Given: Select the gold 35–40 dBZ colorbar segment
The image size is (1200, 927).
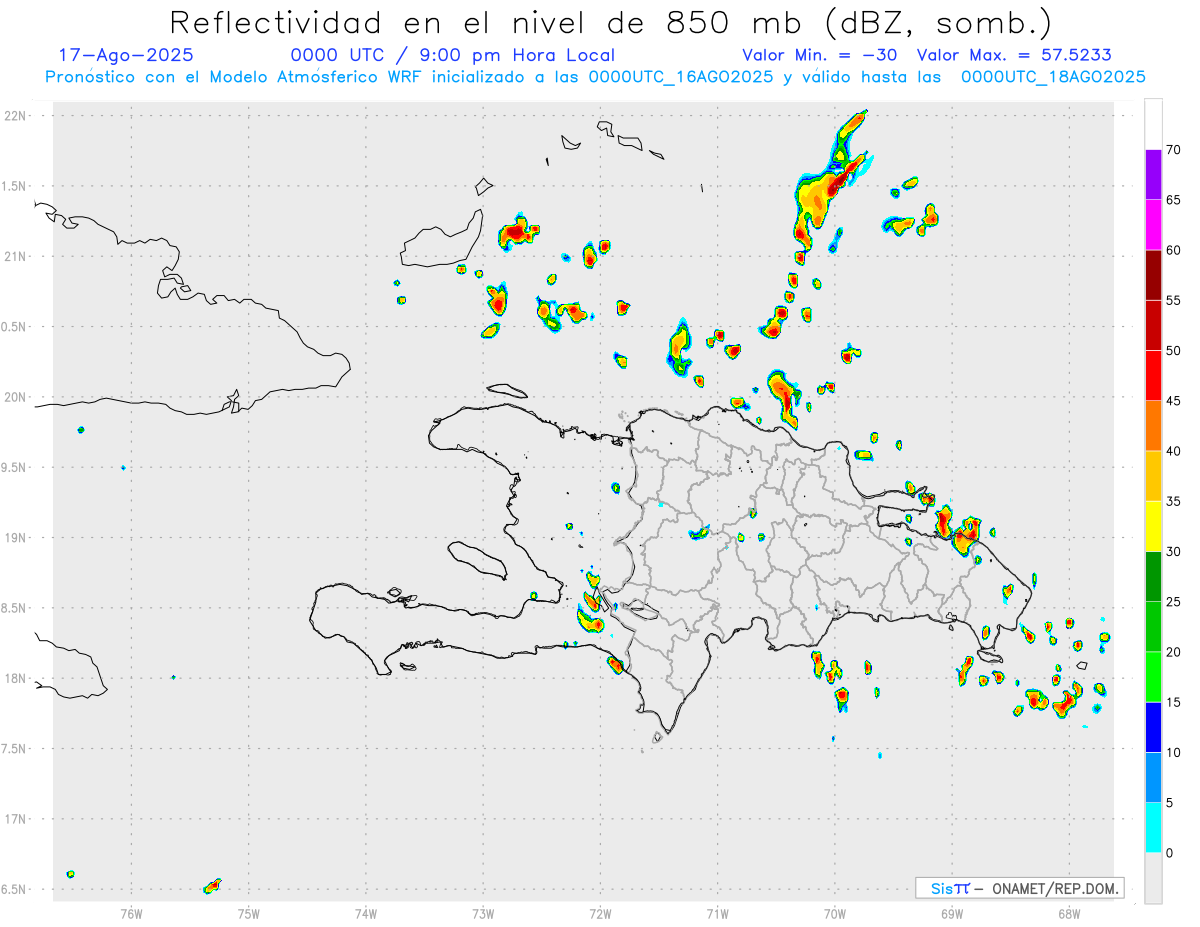Looking at the screenshot, I should coord(1153,476).
